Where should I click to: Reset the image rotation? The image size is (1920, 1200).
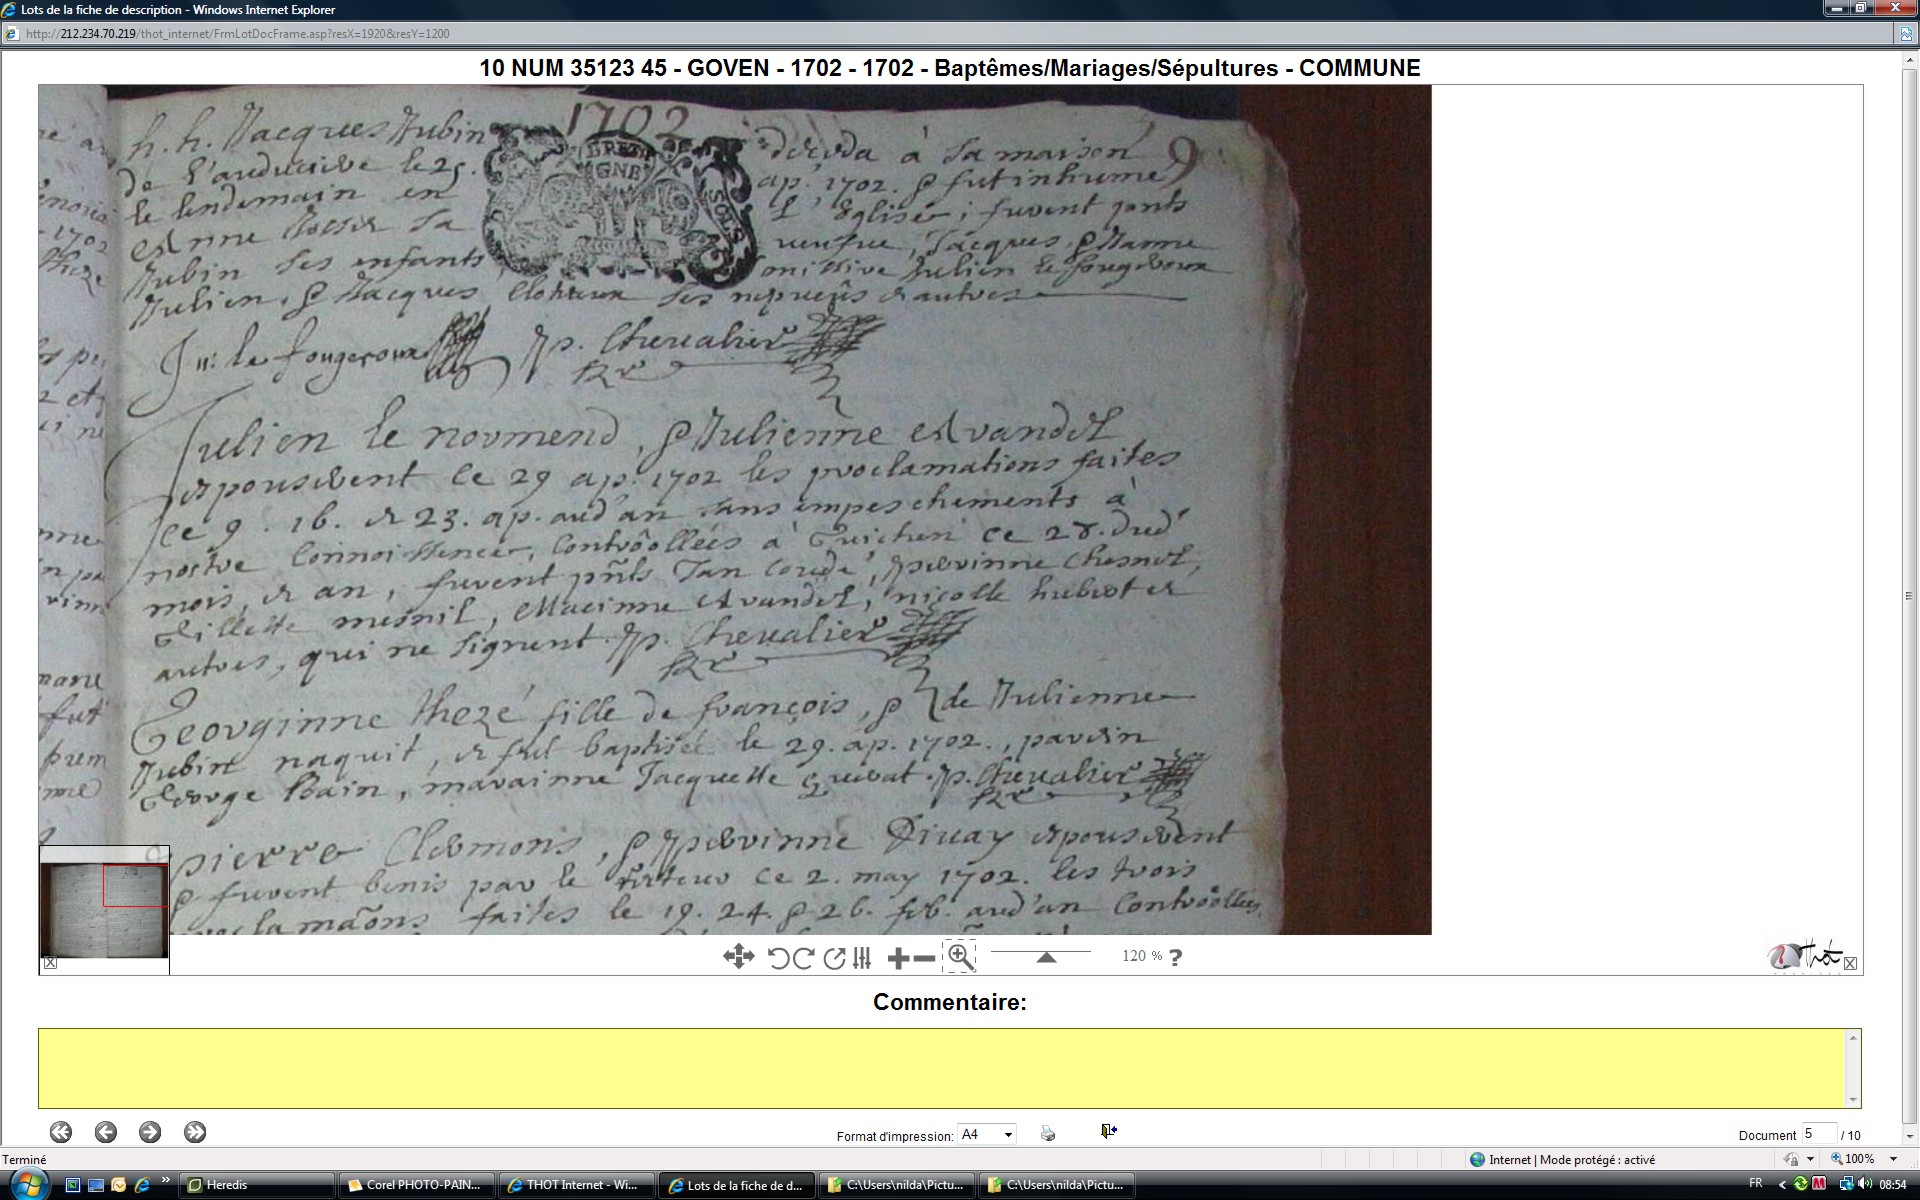pos(834,958)
